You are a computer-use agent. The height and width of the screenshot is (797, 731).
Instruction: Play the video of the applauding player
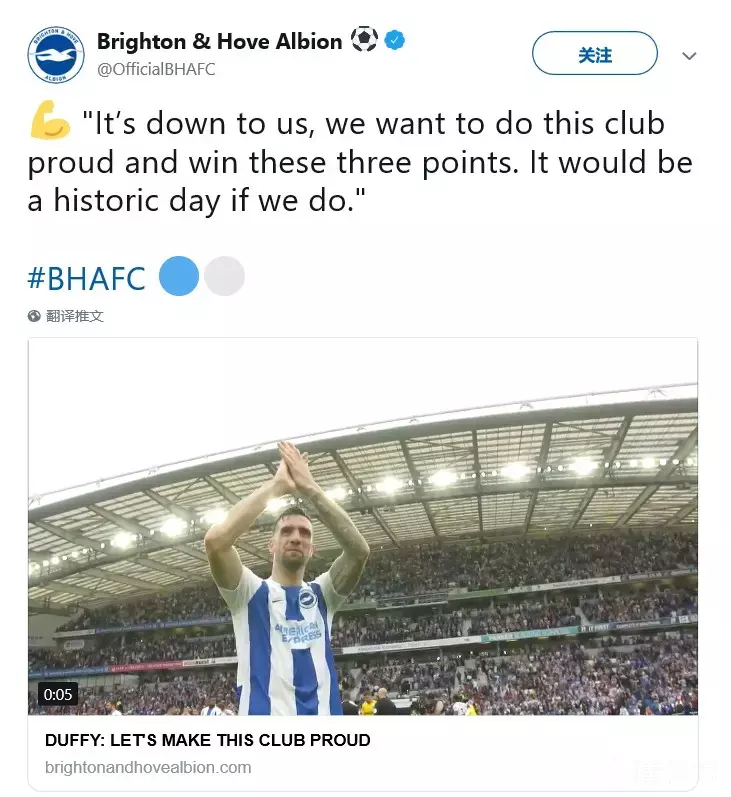point(362,526)
